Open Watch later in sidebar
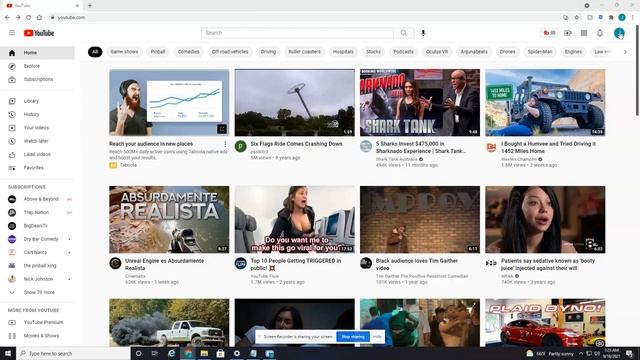The height and width of the screenshot is (360, 640). (37, 141)
